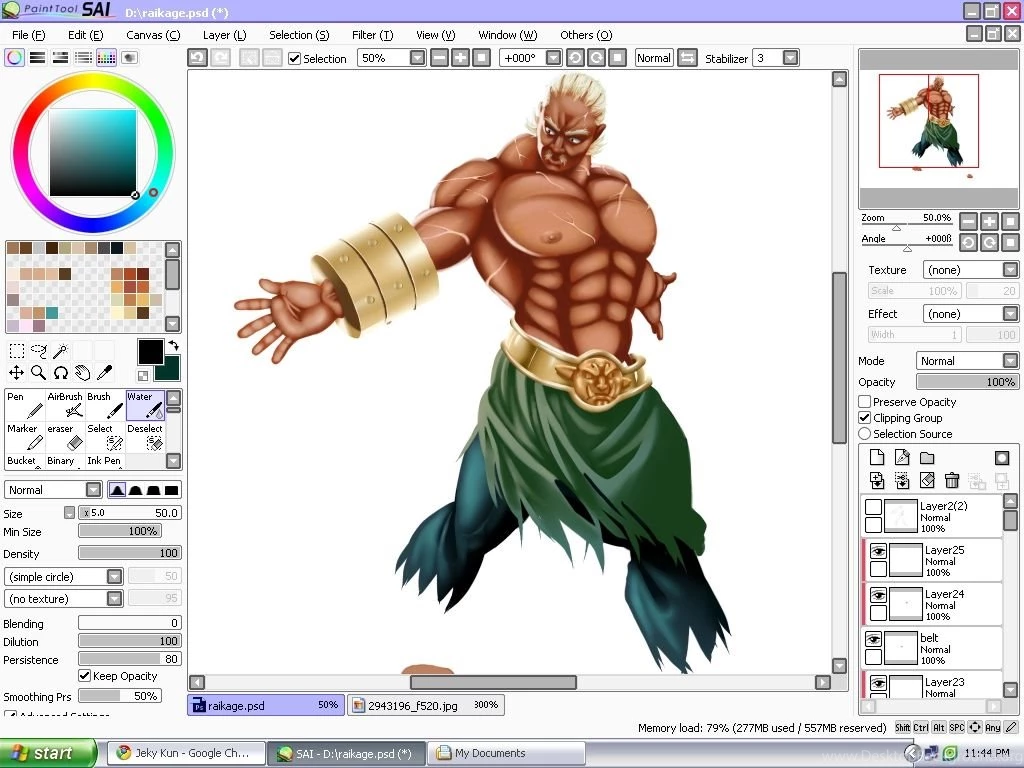Open My Documents from the taskbar
1024x768 pixels.
pyautogui.click(x=506, y=753)
